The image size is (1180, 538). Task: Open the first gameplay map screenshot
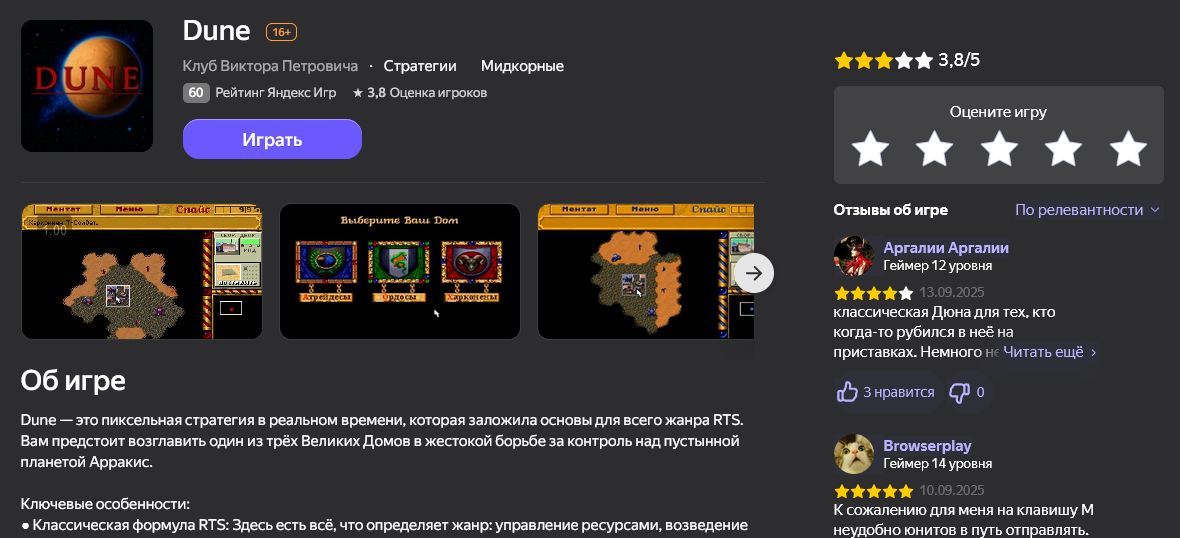tap(141, 272)
